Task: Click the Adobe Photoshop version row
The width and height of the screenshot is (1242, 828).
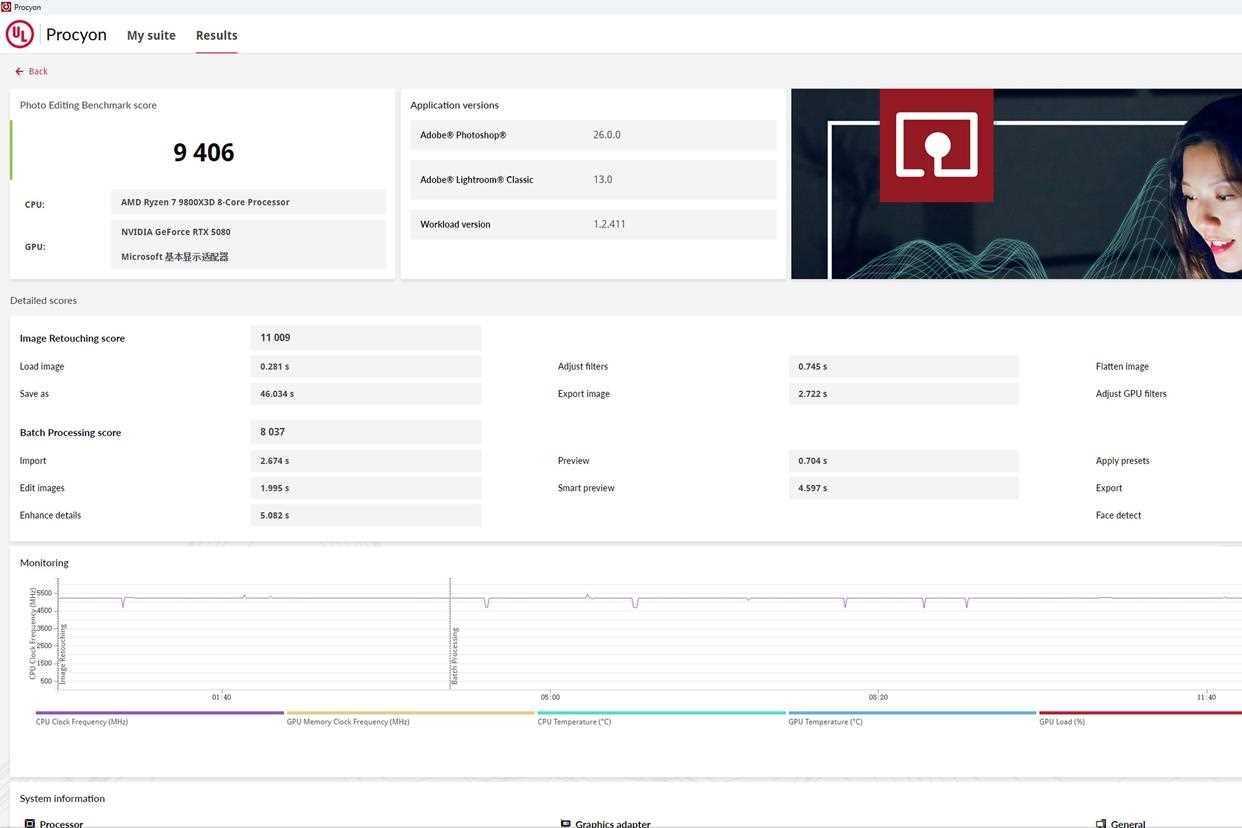Action: pyautogui.click(x=592, y=135)
